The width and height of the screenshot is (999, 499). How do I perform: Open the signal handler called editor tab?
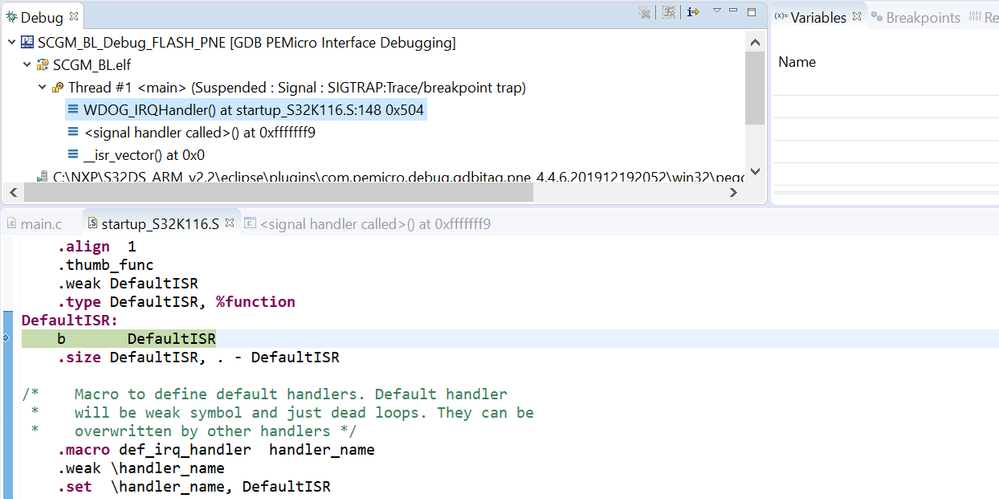tap(374, 223)
